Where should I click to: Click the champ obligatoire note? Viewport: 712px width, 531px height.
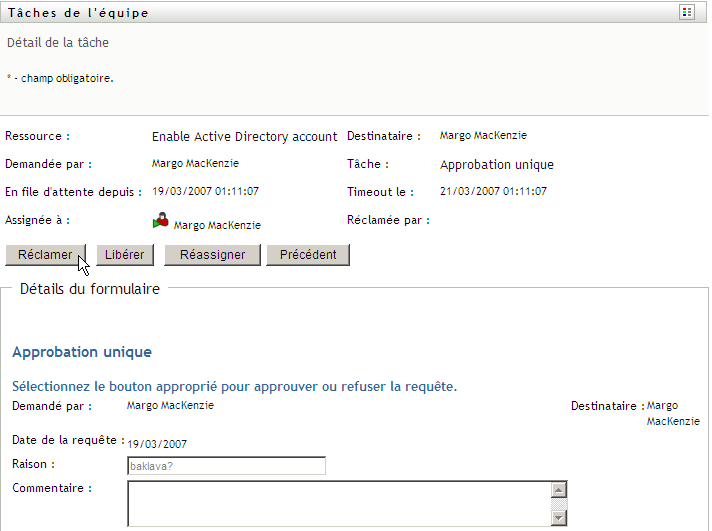coord(60,78)
